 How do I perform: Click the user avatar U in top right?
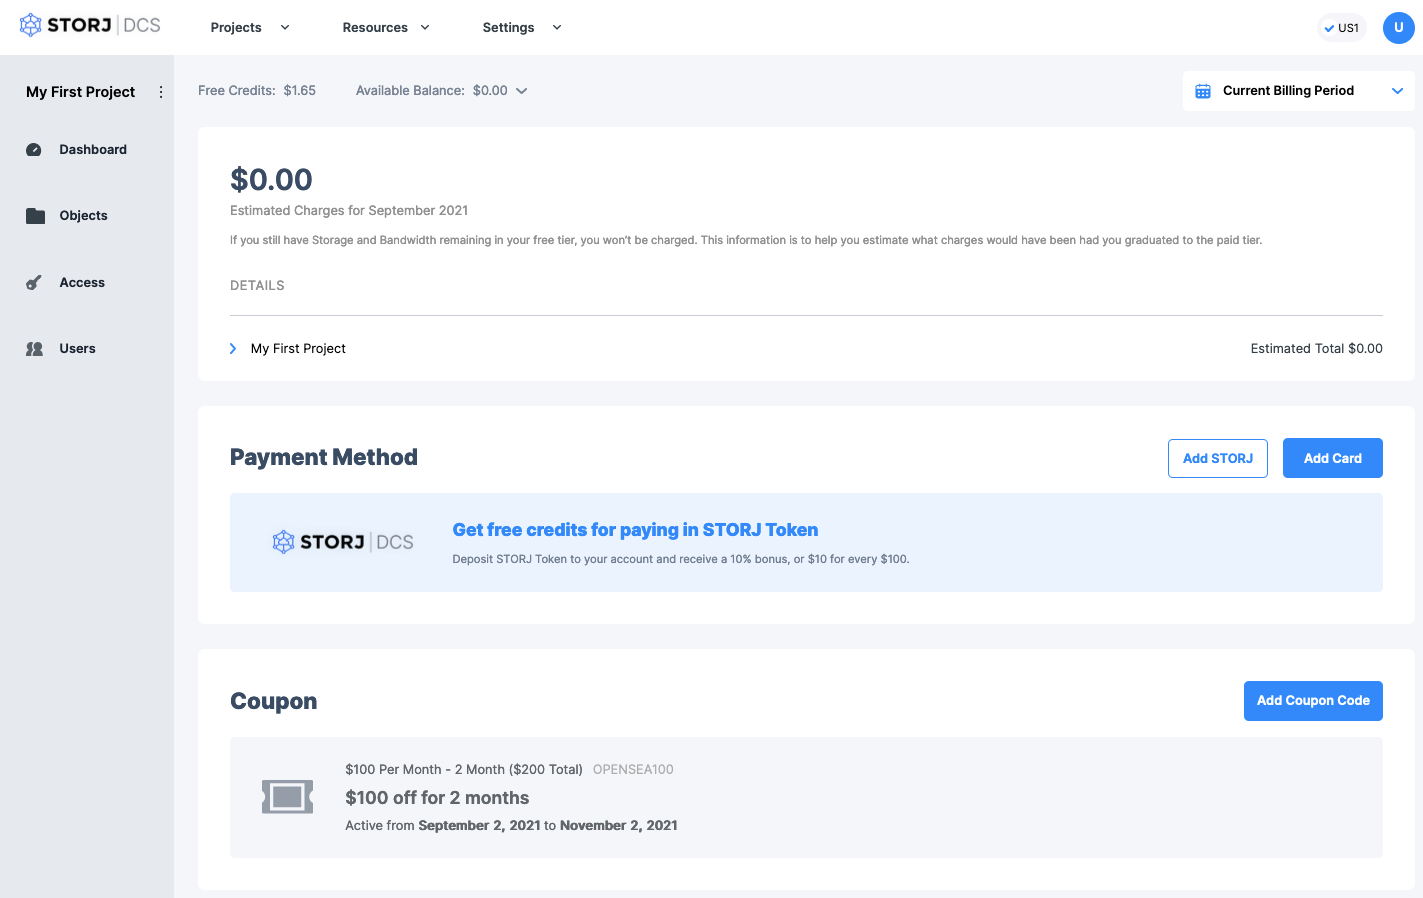(1398, 28)
